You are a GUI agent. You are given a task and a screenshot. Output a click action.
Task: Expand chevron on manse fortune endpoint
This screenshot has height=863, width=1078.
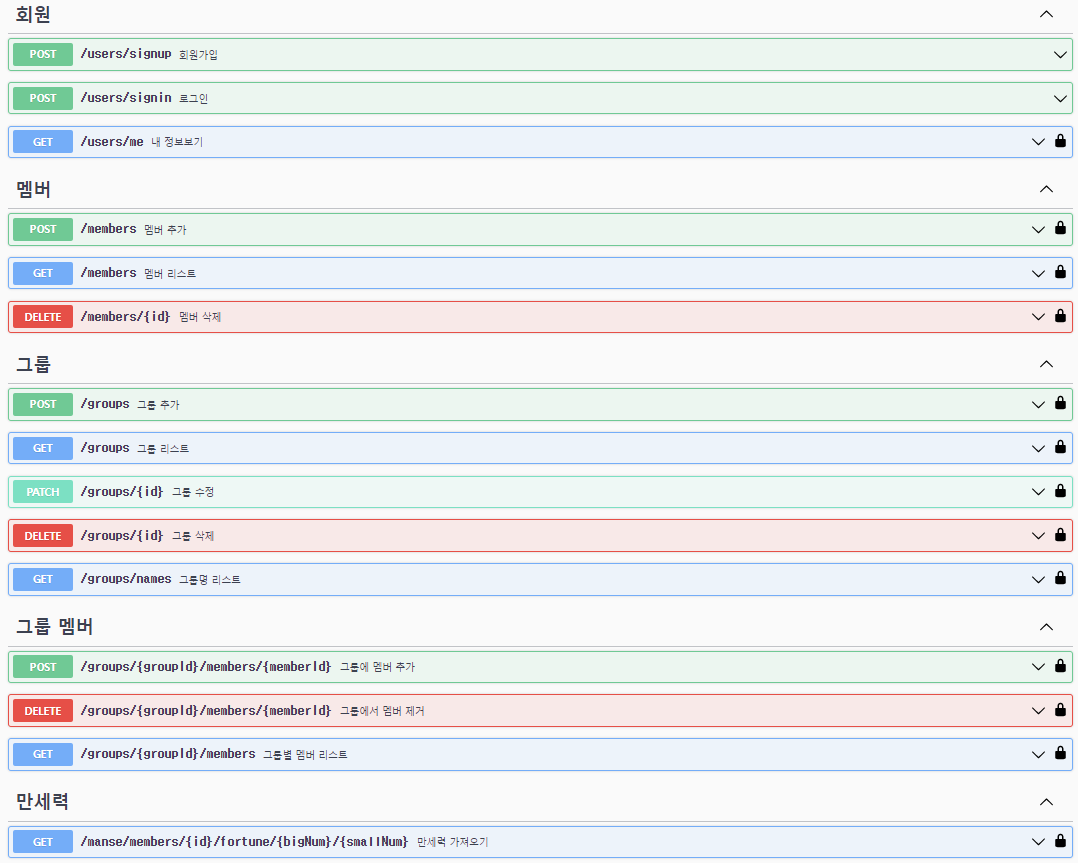1038,842
